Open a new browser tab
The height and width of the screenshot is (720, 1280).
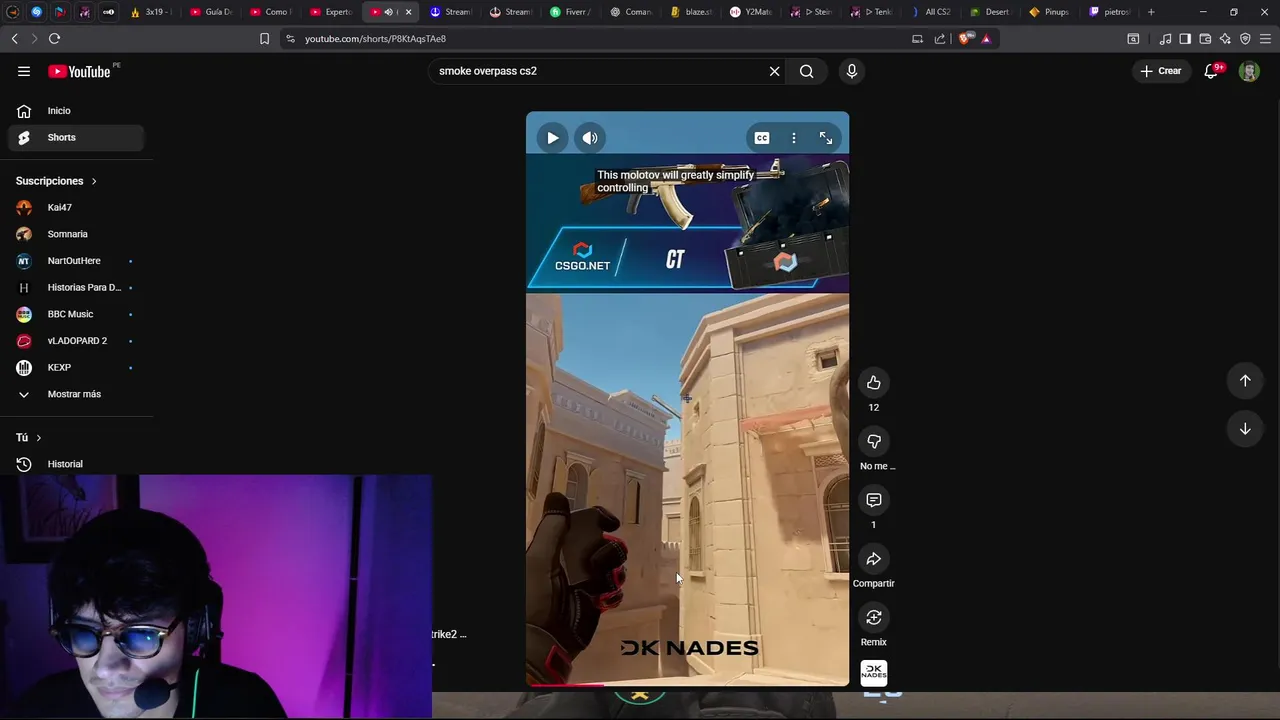coord(1151,12)
